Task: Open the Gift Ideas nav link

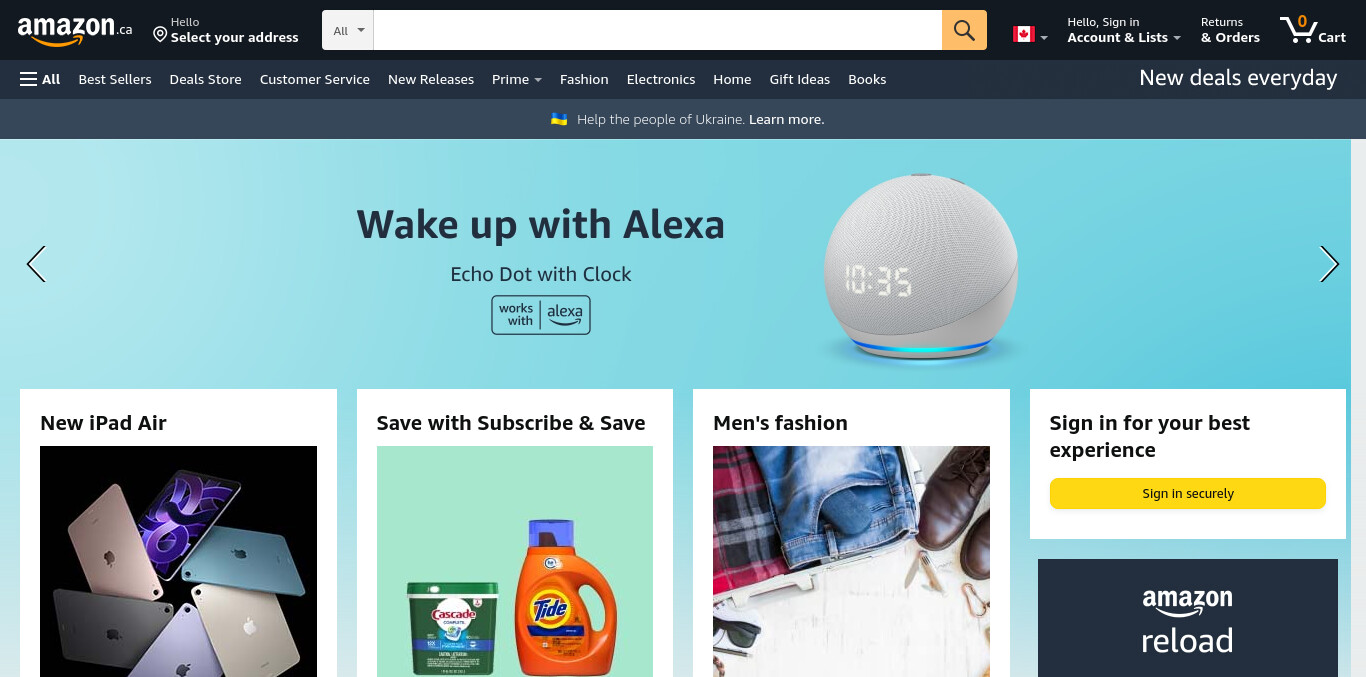Action: coord(800,79)
